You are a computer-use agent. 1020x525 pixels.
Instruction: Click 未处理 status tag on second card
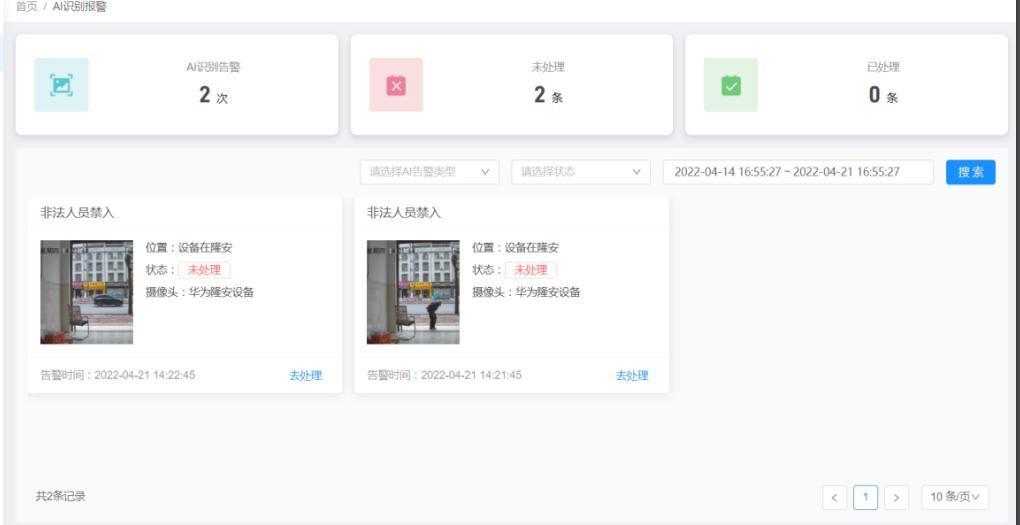pyautogui.click(x=531, y=270)
